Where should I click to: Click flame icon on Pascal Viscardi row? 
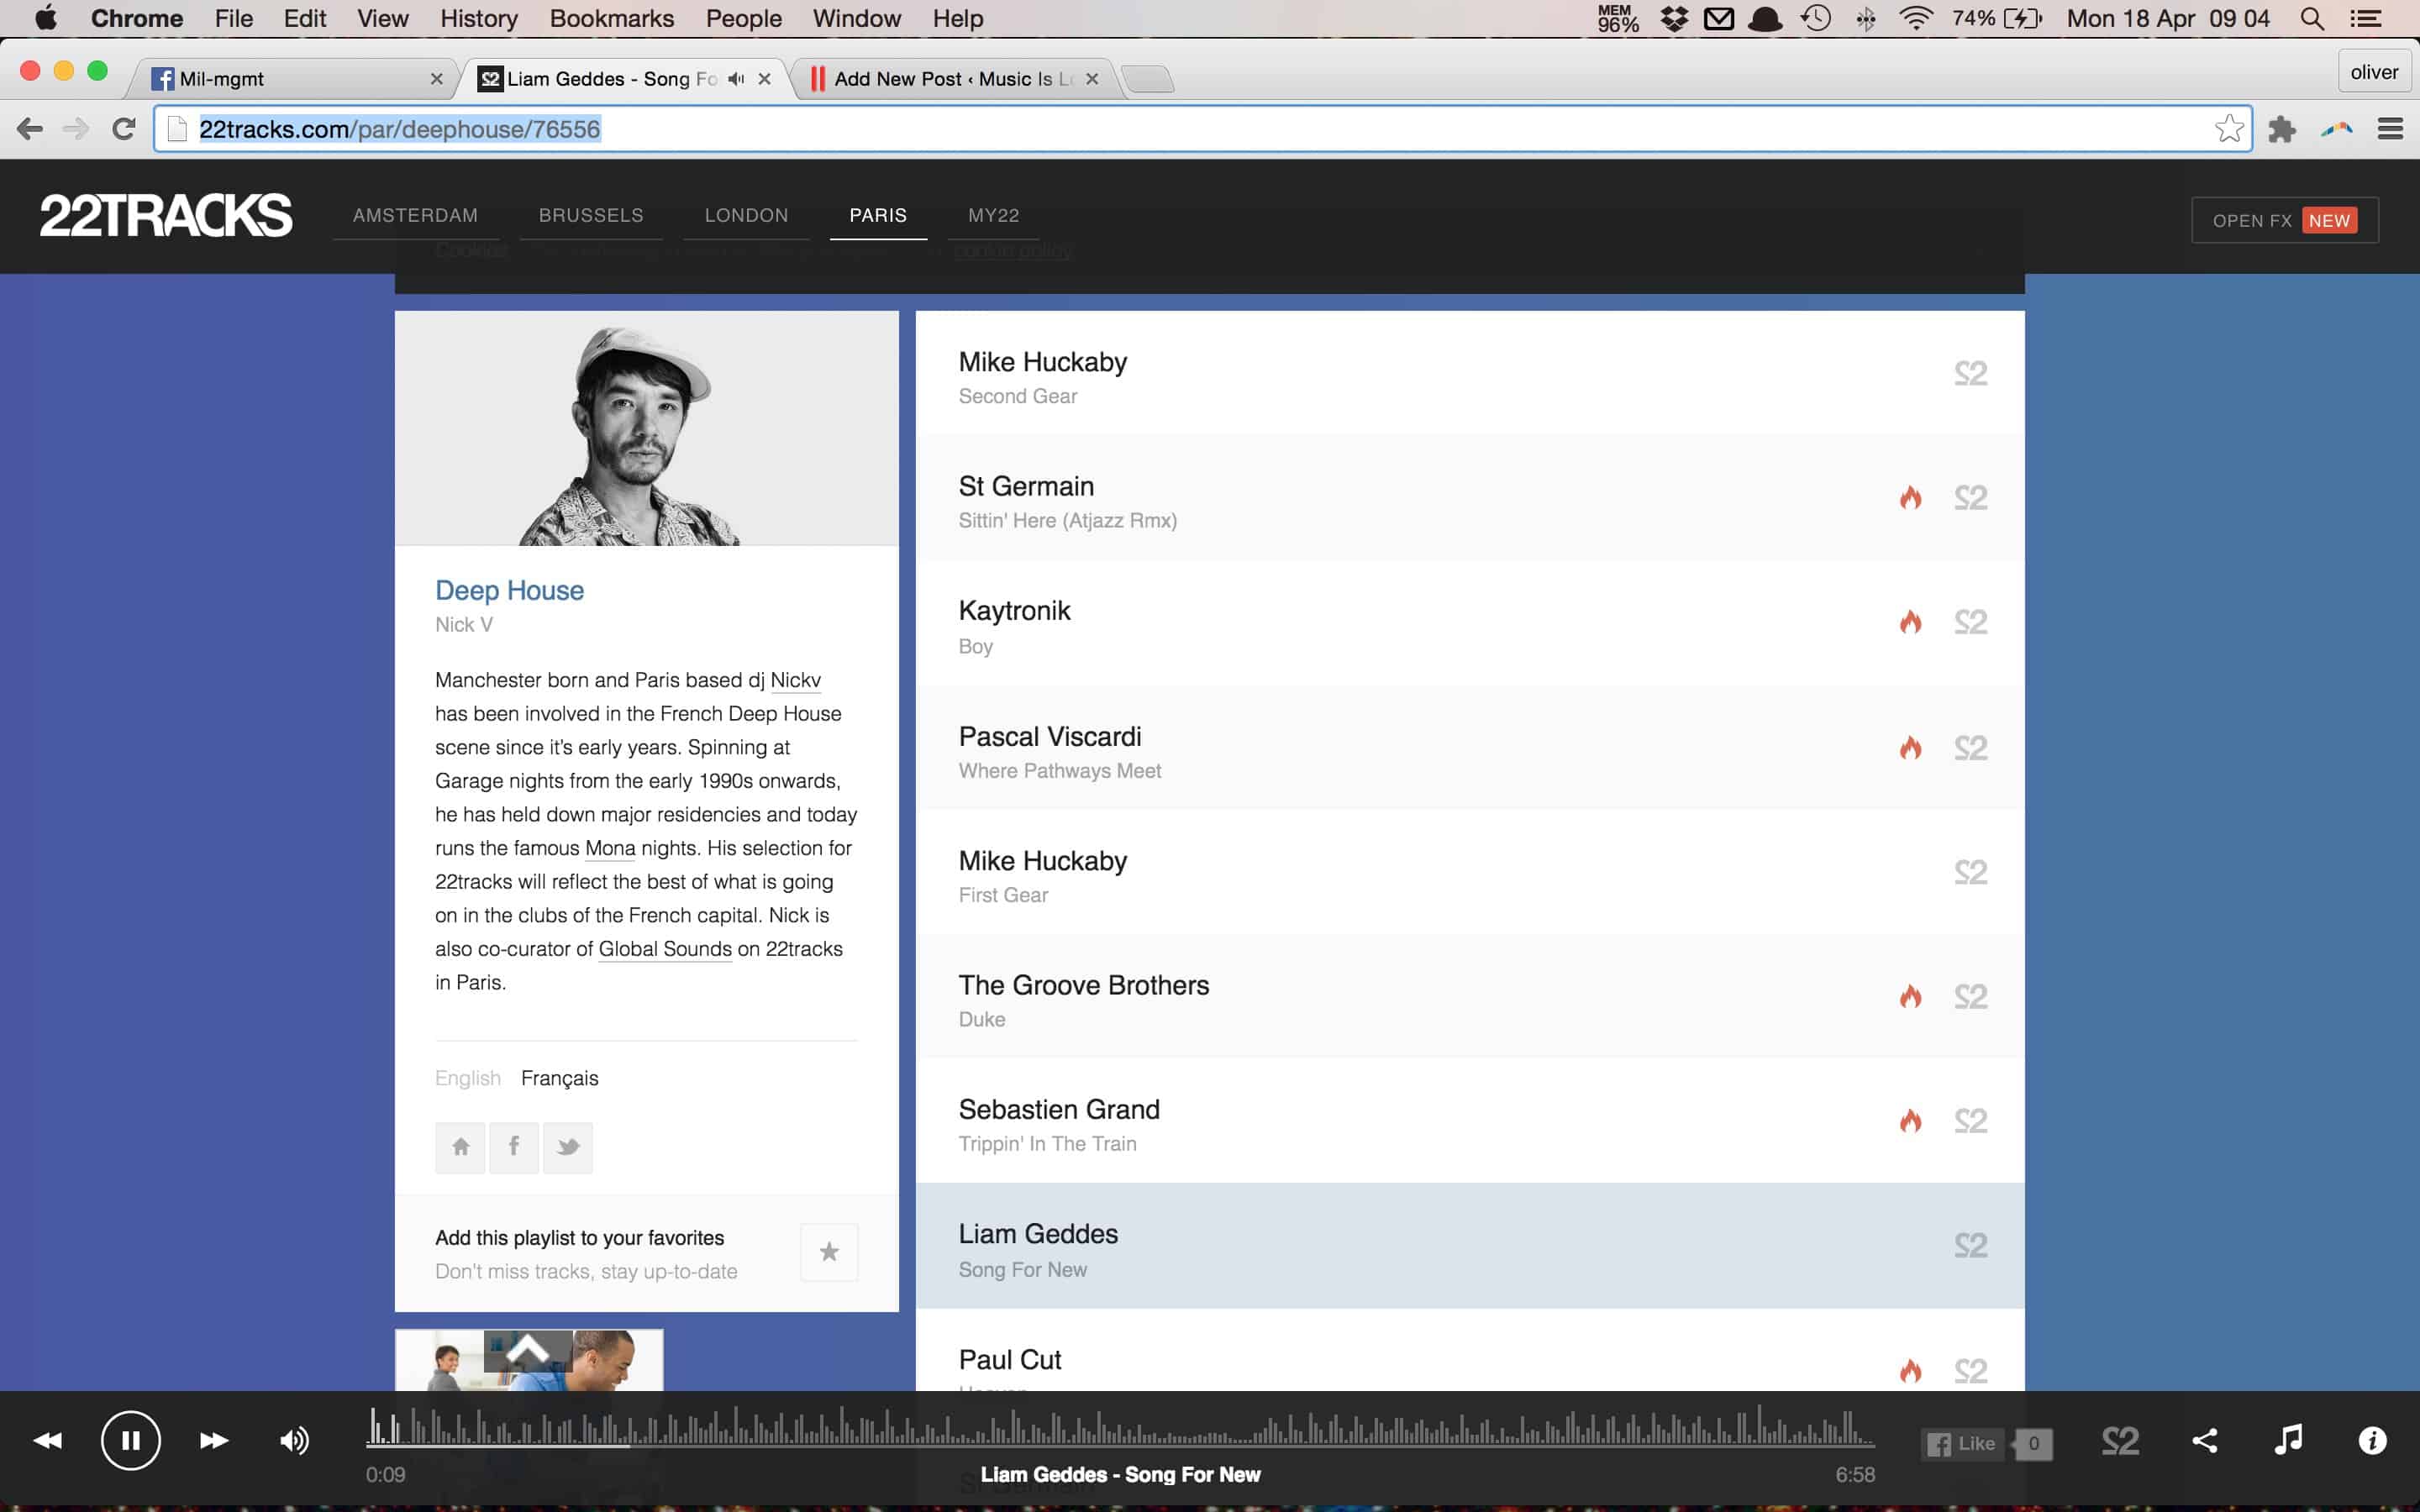pyautogui.click(x=1910, y=747)
